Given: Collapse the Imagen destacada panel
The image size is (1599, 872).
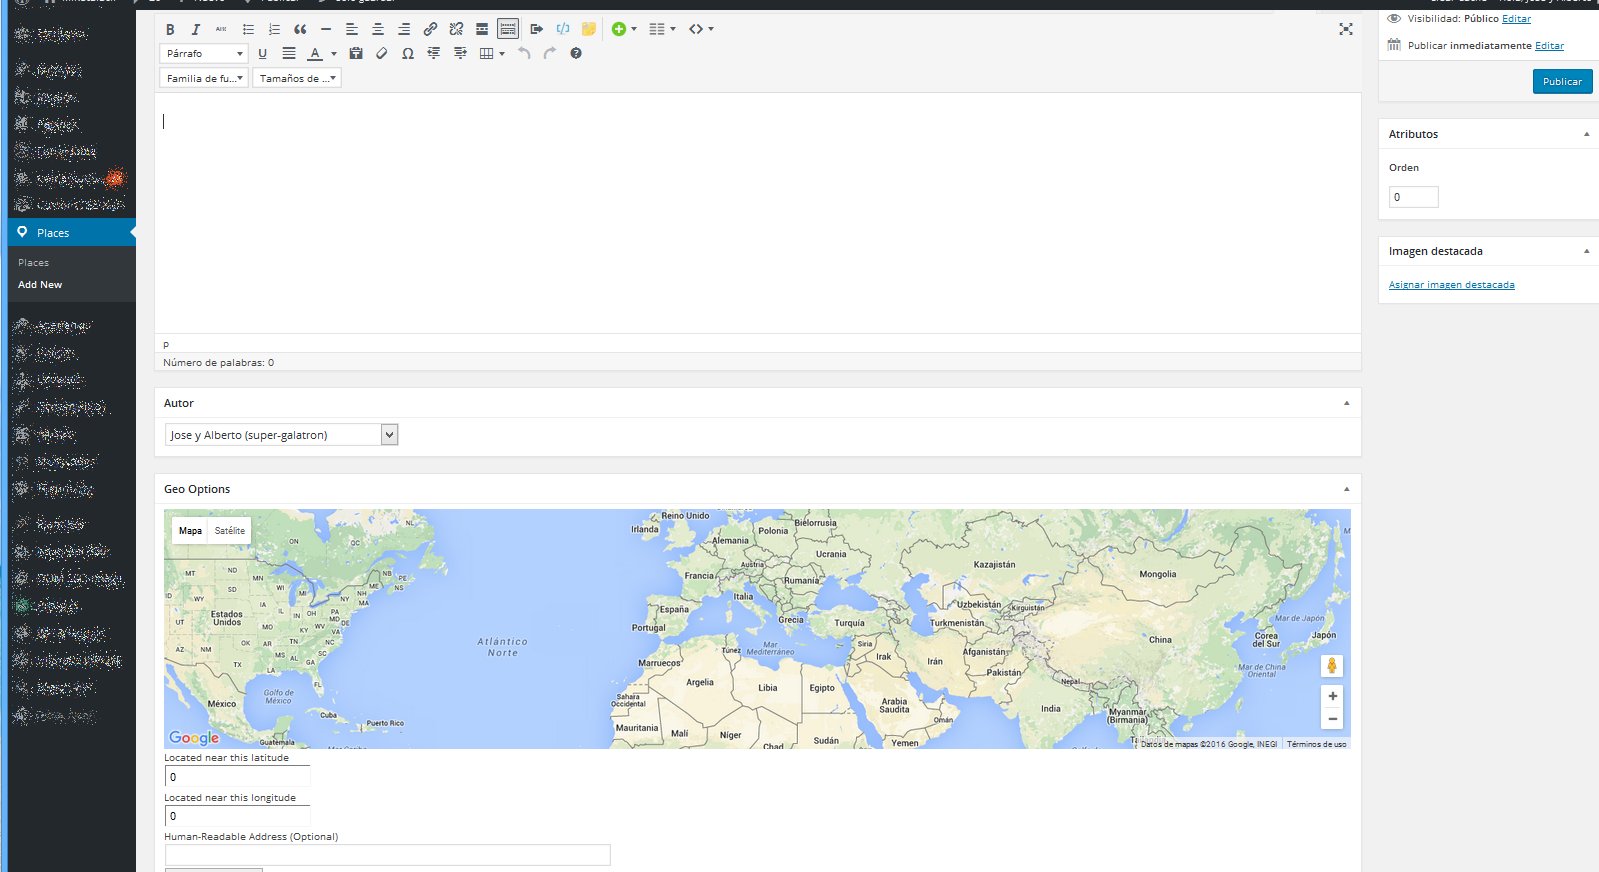Looking at the screenshot, I should [1586, 251].
